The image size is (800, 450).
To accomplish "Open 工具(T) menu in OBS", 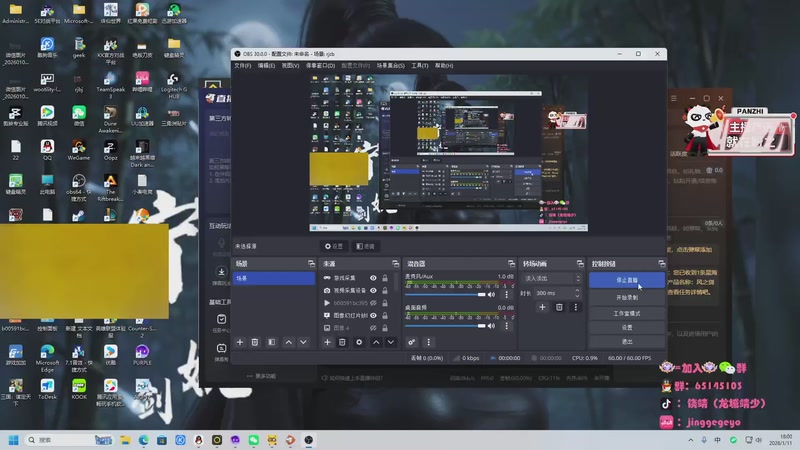I will 420,66.
